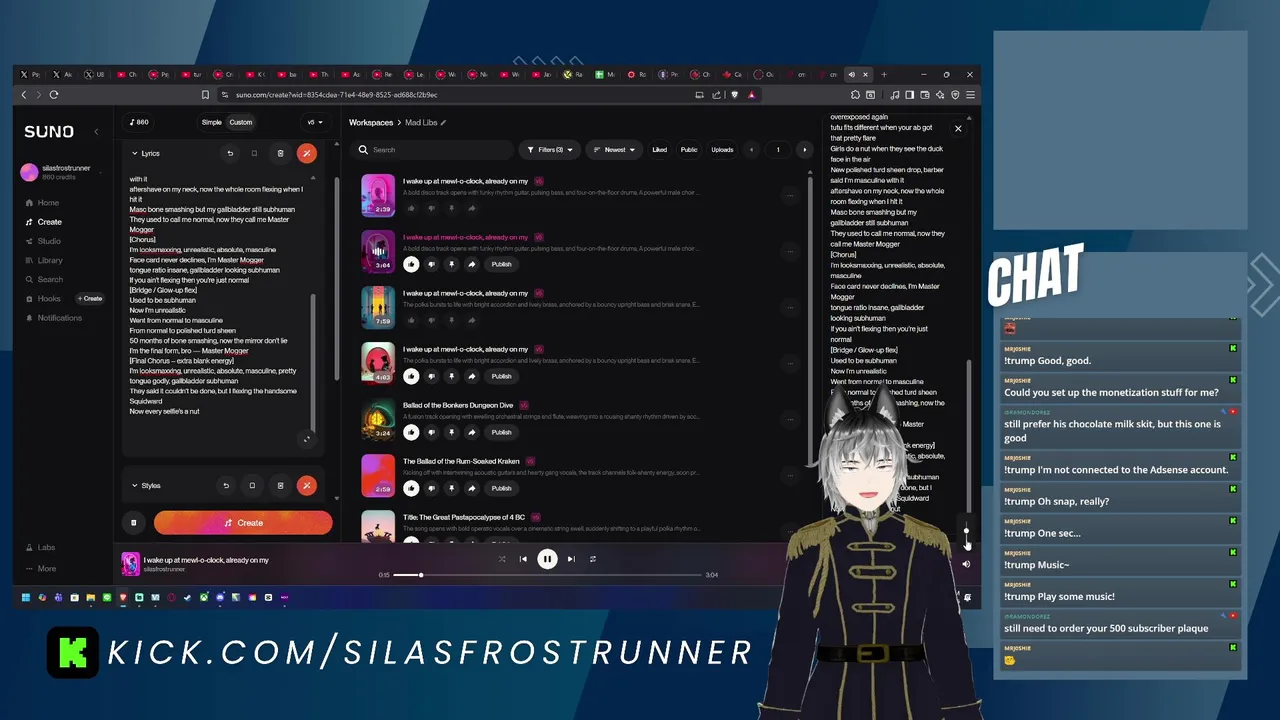Clear Styles with the trash icon
1280x720 pixels.
pos(280,486)
